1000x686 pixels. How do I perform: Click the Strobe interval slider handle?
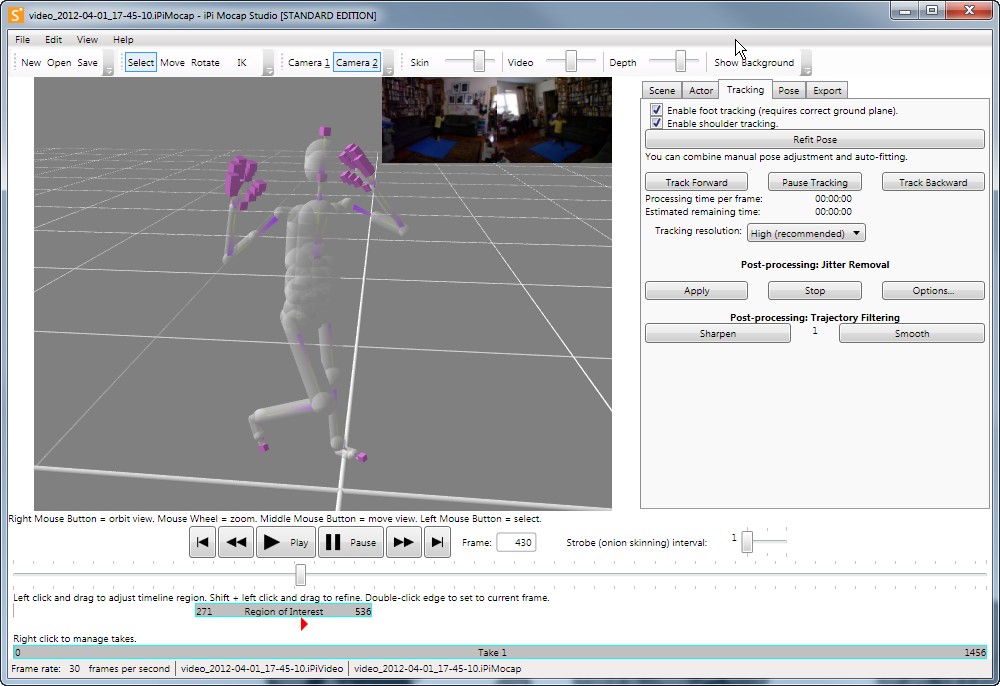coord(747,541)
